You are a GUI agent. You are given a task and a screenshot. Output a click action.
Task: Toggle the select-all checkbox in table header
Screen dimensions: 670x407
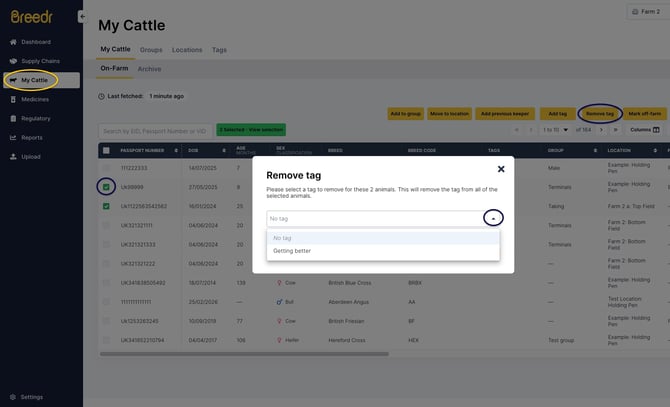click(106, 150)
